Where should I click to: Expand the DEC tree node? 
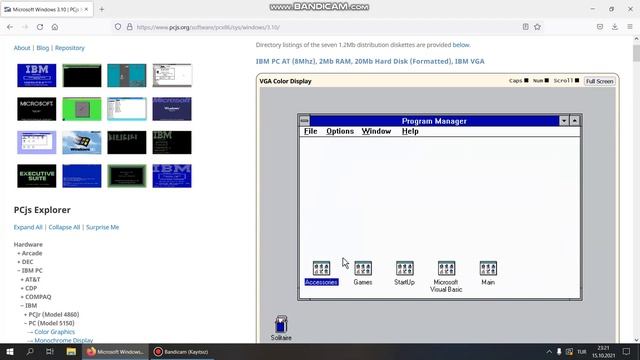point(25,262)
